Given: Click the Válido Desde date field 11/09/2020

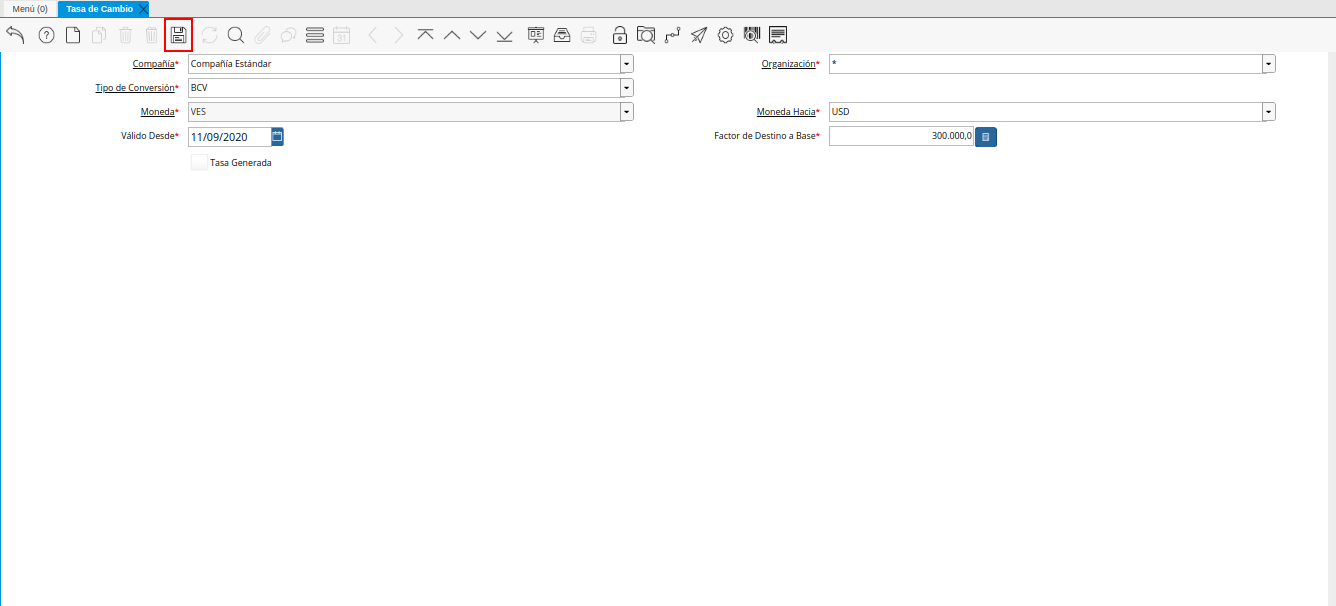Looking at the screenshot, I should pos(229,136).
